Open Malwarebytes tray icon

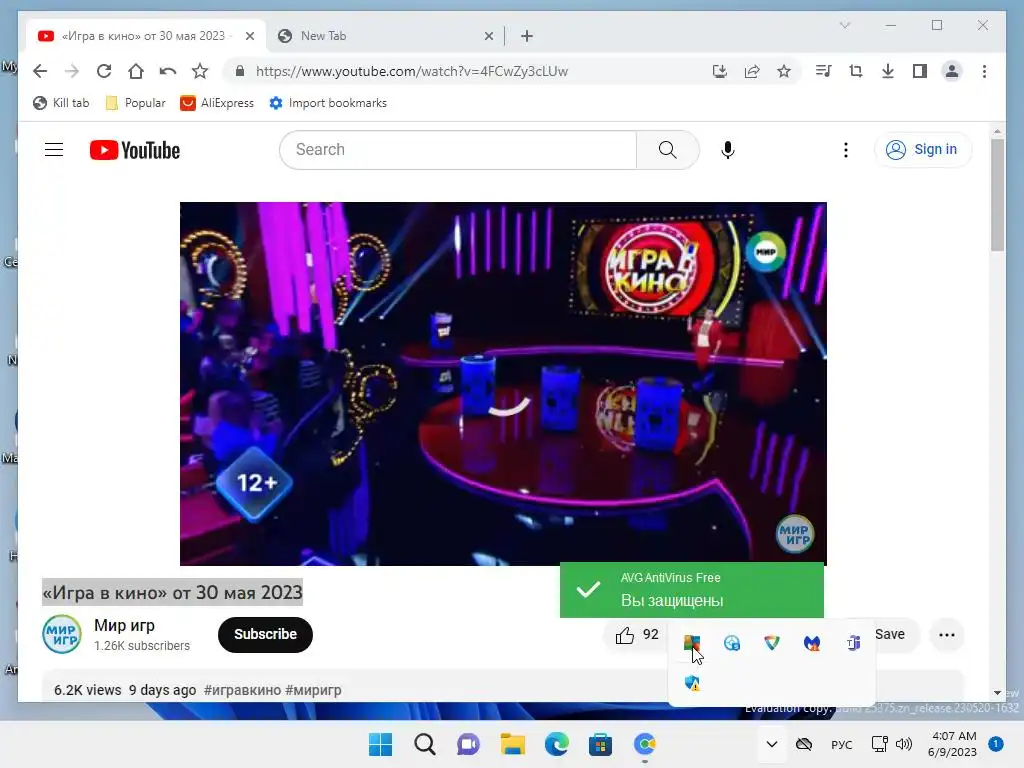click(x=812, y=643)
